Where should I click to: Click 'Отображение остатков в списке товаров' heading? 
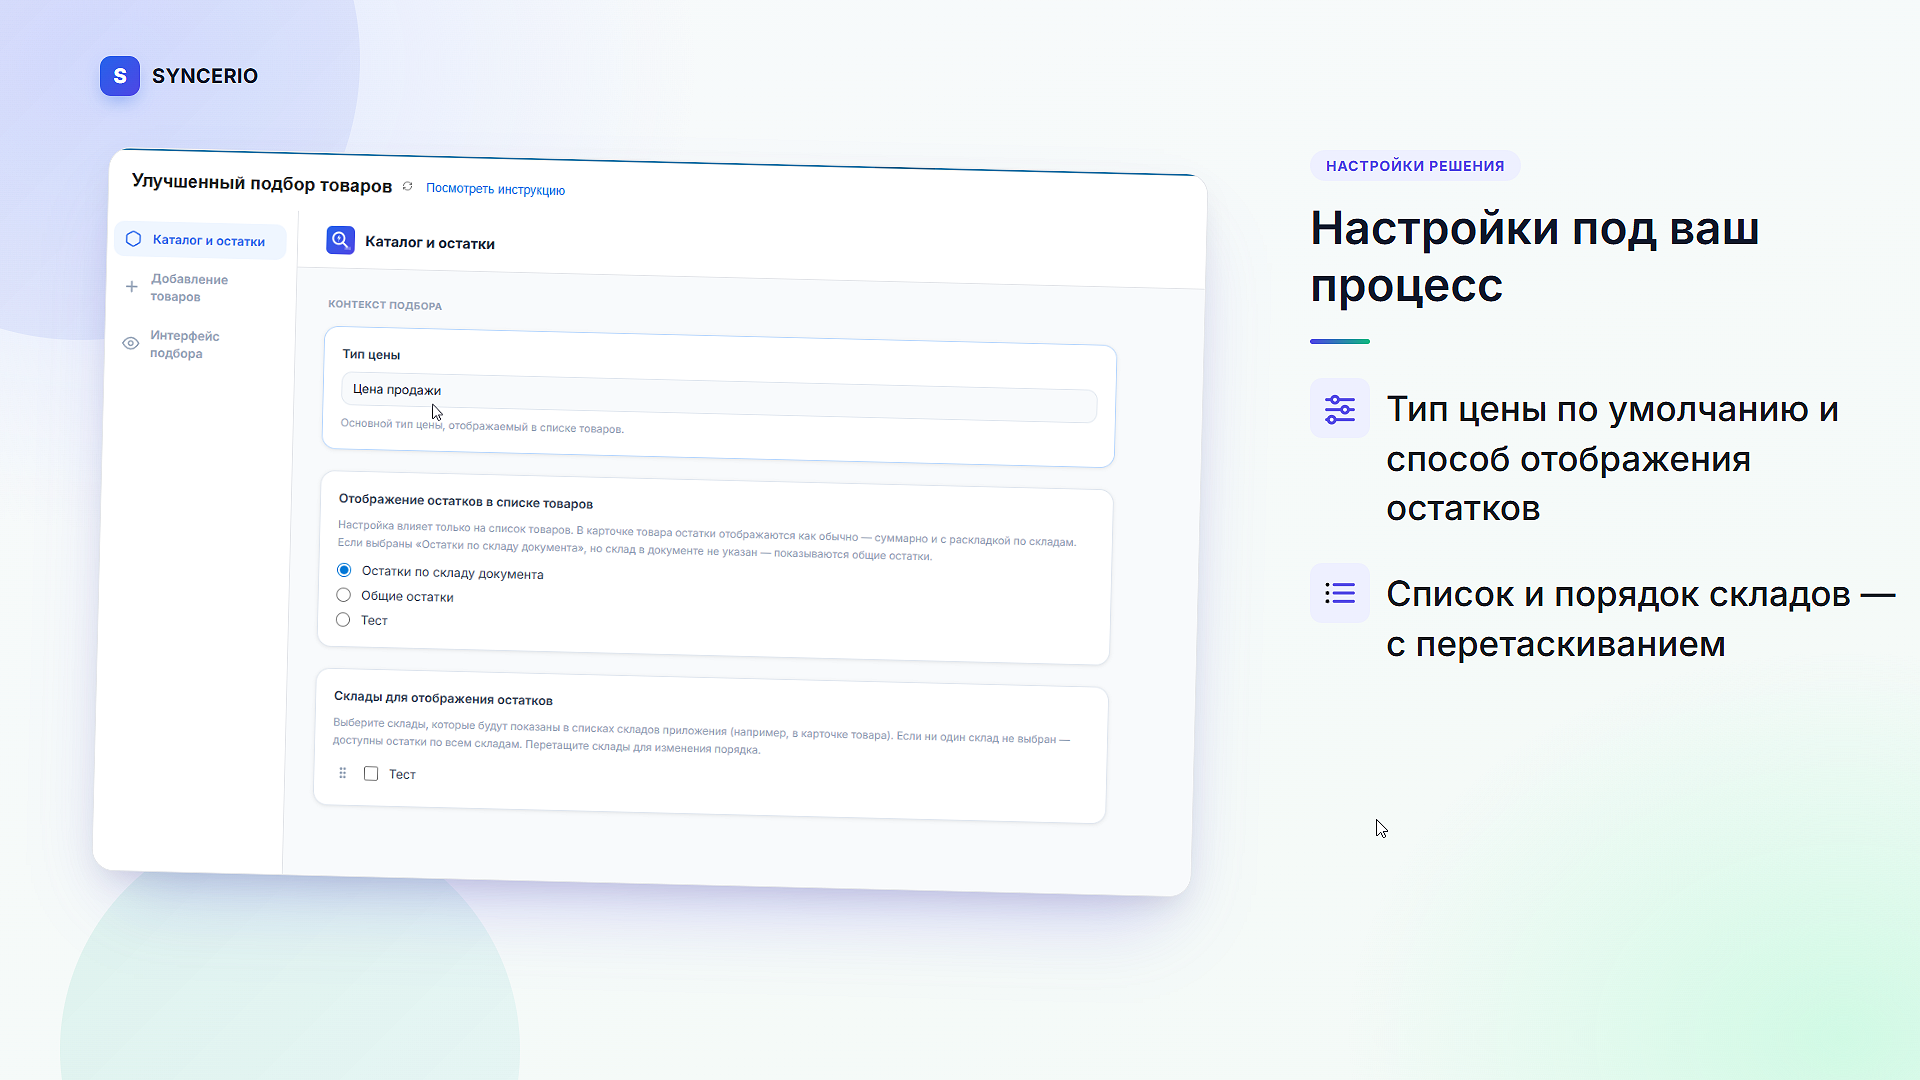466,501
